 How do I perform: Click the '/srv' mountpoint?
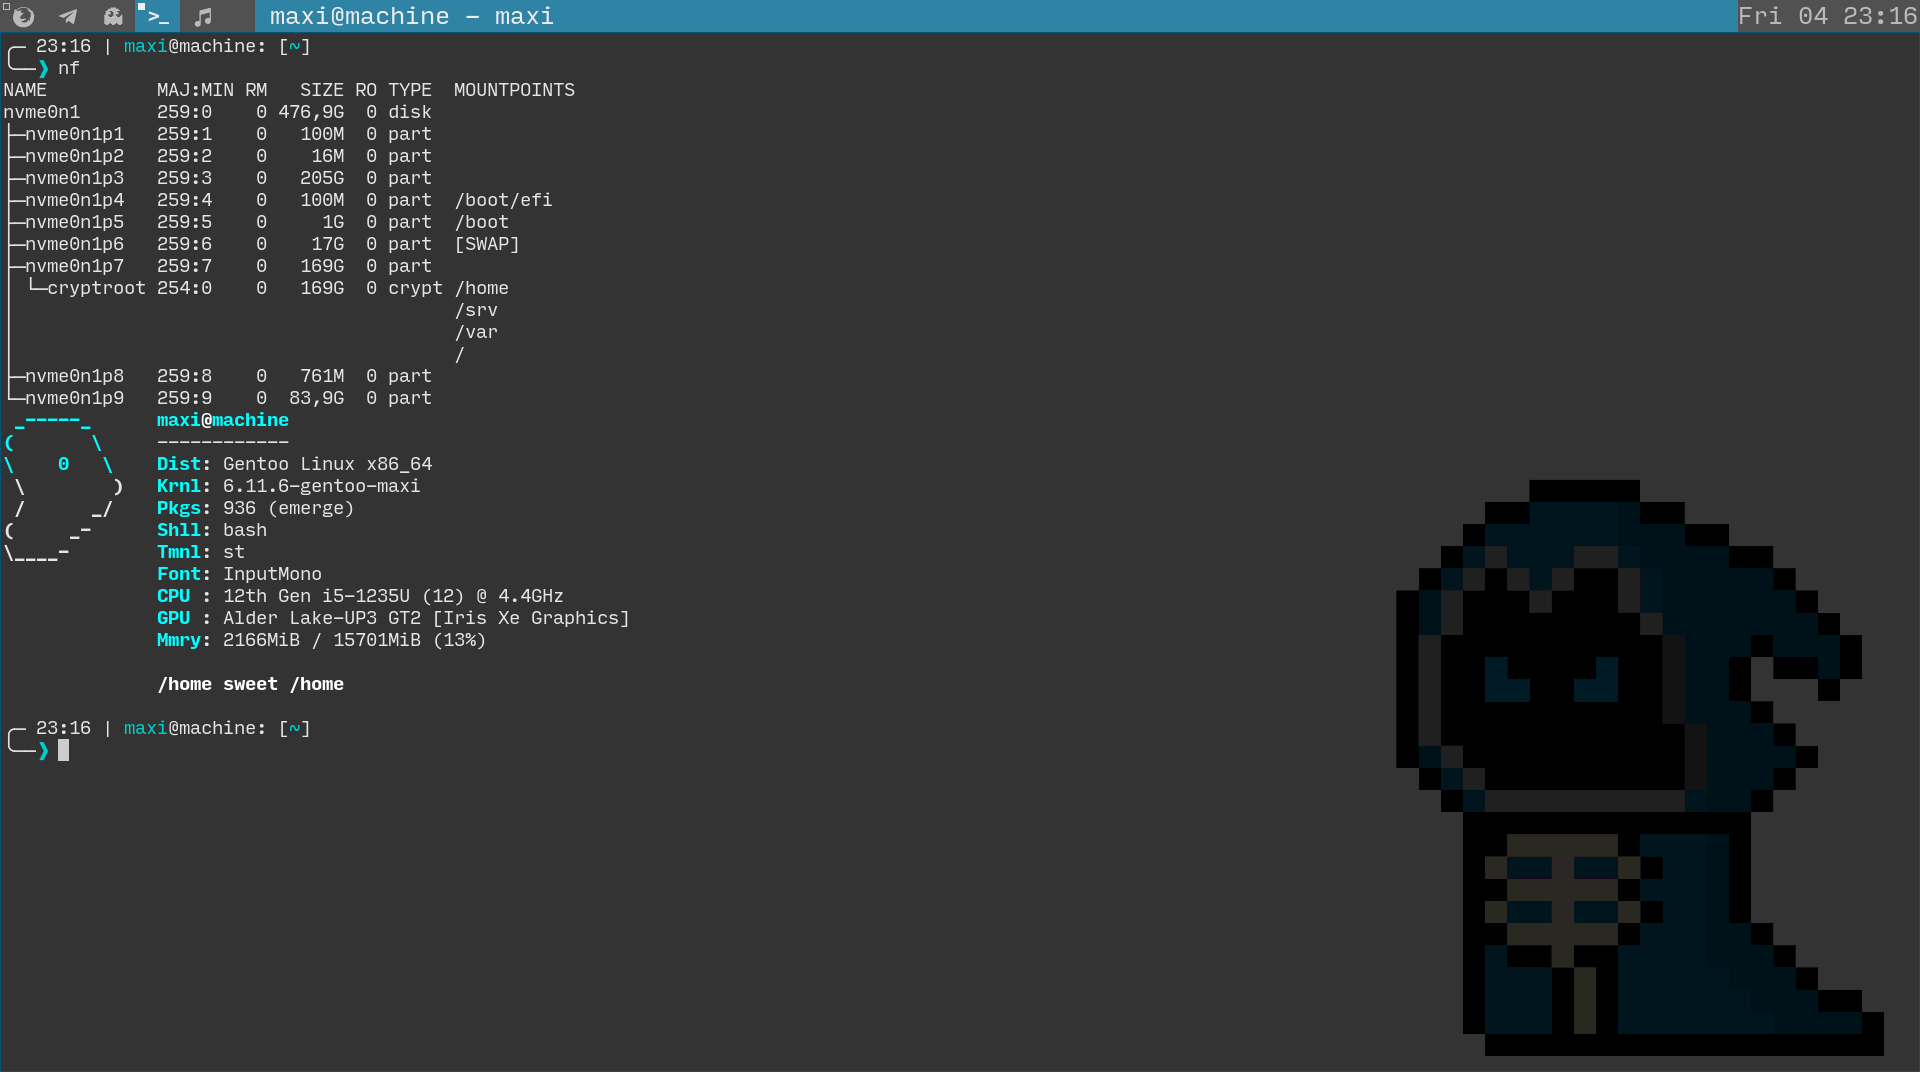476,310
